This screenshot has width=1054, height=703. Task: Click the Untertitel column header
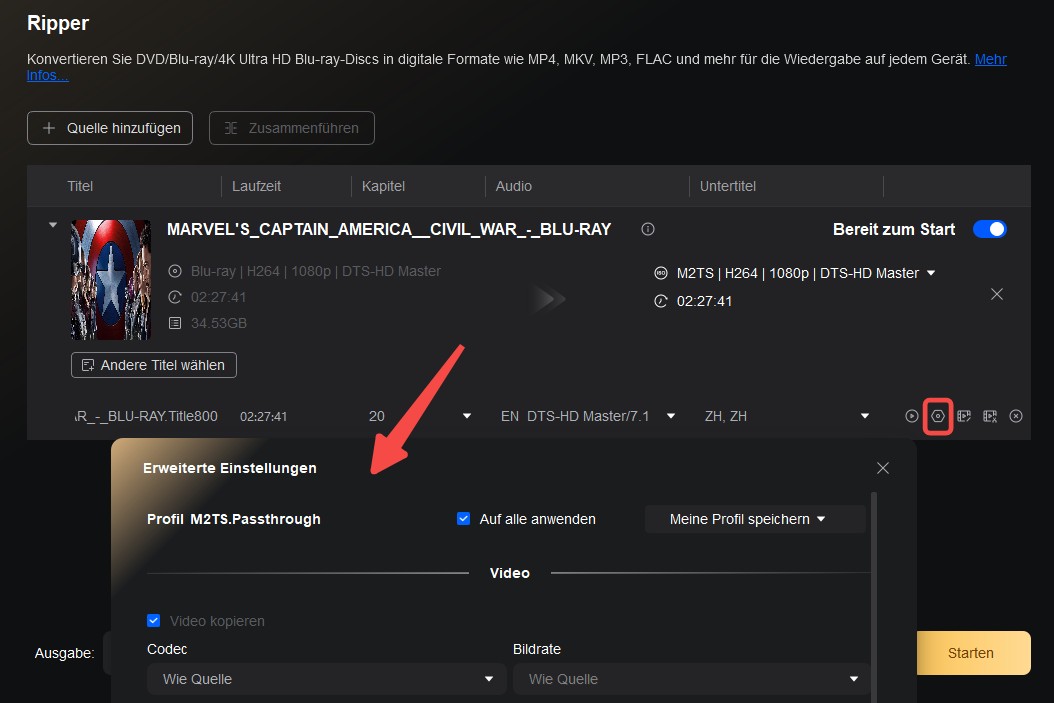coord(728,186)
